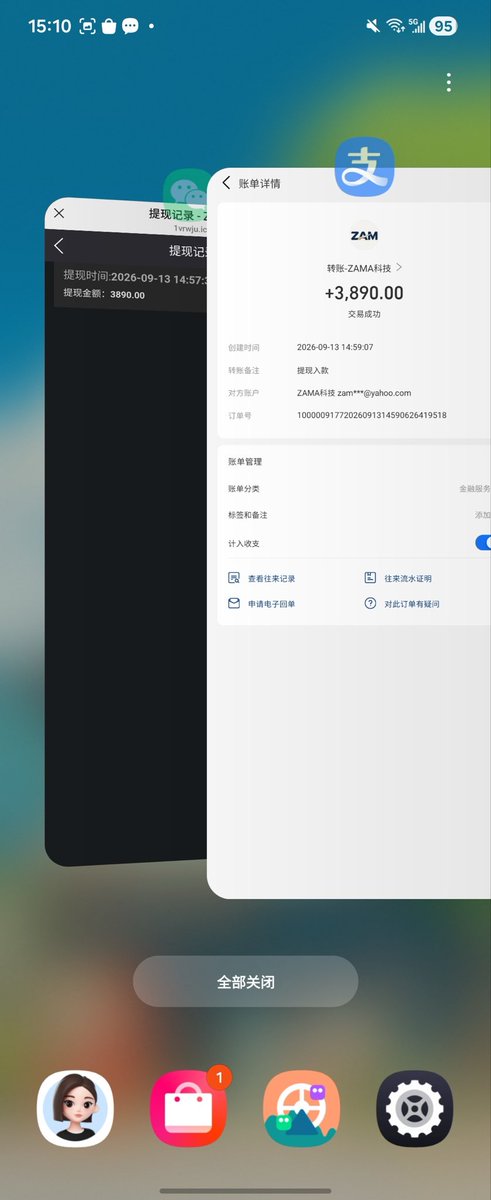Tap the chat bubble notification icon in the status bar
491x1200 pixels.
pyautogui.click(x=130, y=27)
